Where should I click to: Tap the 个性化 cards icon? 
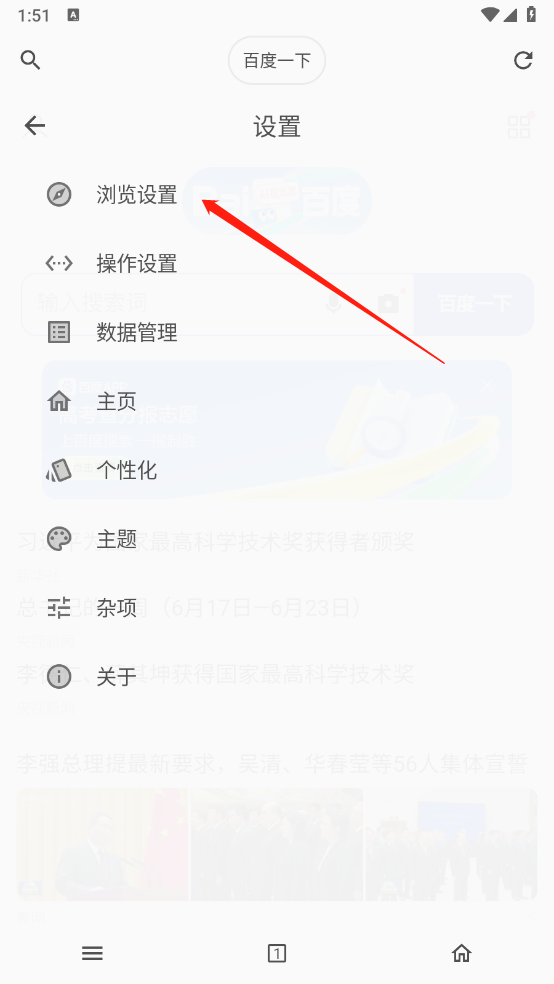tap(59, 470)
